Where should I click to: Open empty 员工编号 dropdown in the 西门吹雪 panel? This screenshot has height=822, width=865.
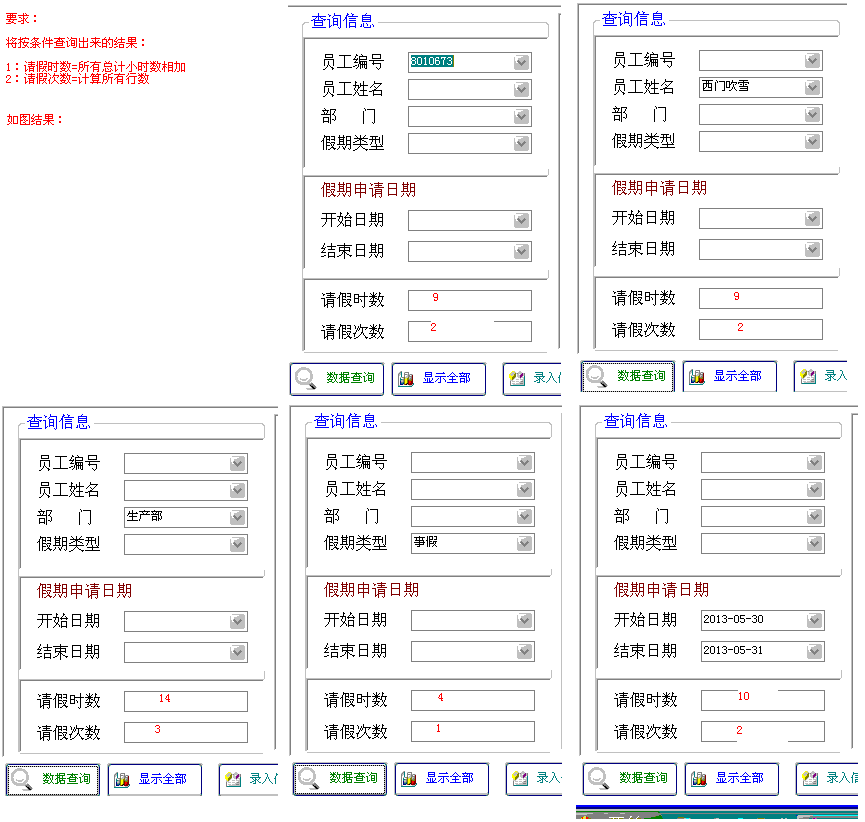pos(812,60)
